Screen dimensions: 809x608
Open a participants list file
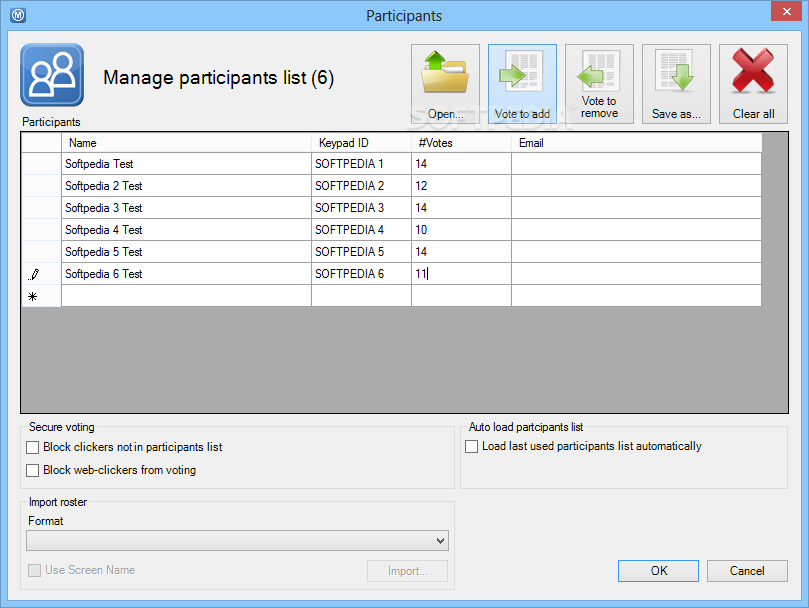445,84
